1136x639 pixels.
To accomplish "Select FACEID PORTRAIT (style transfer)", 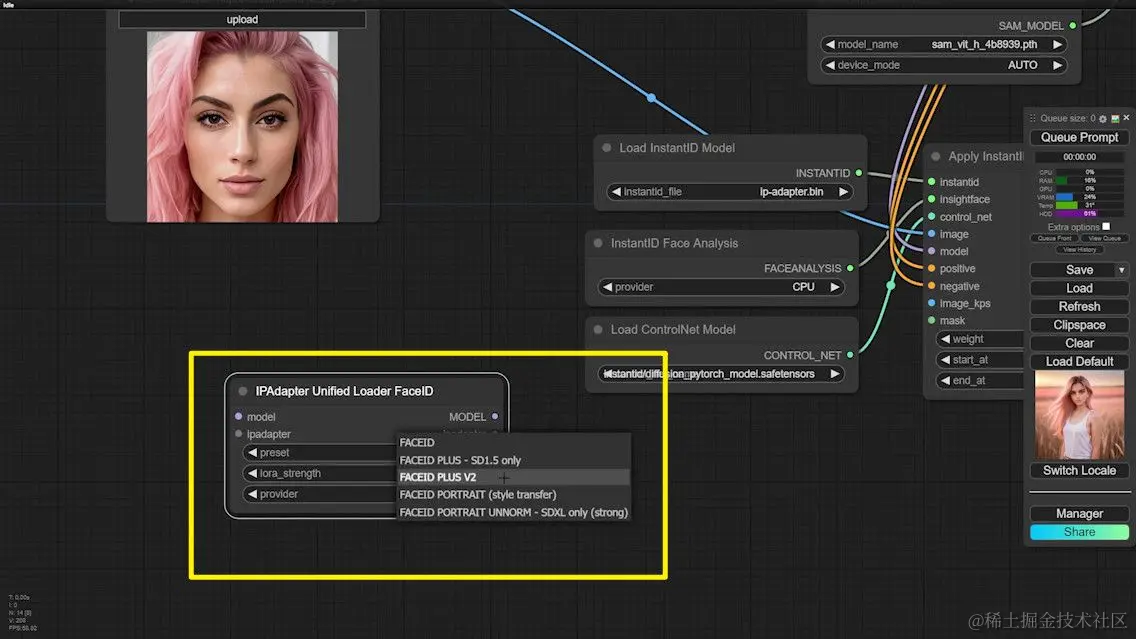I will coord(513,495).
